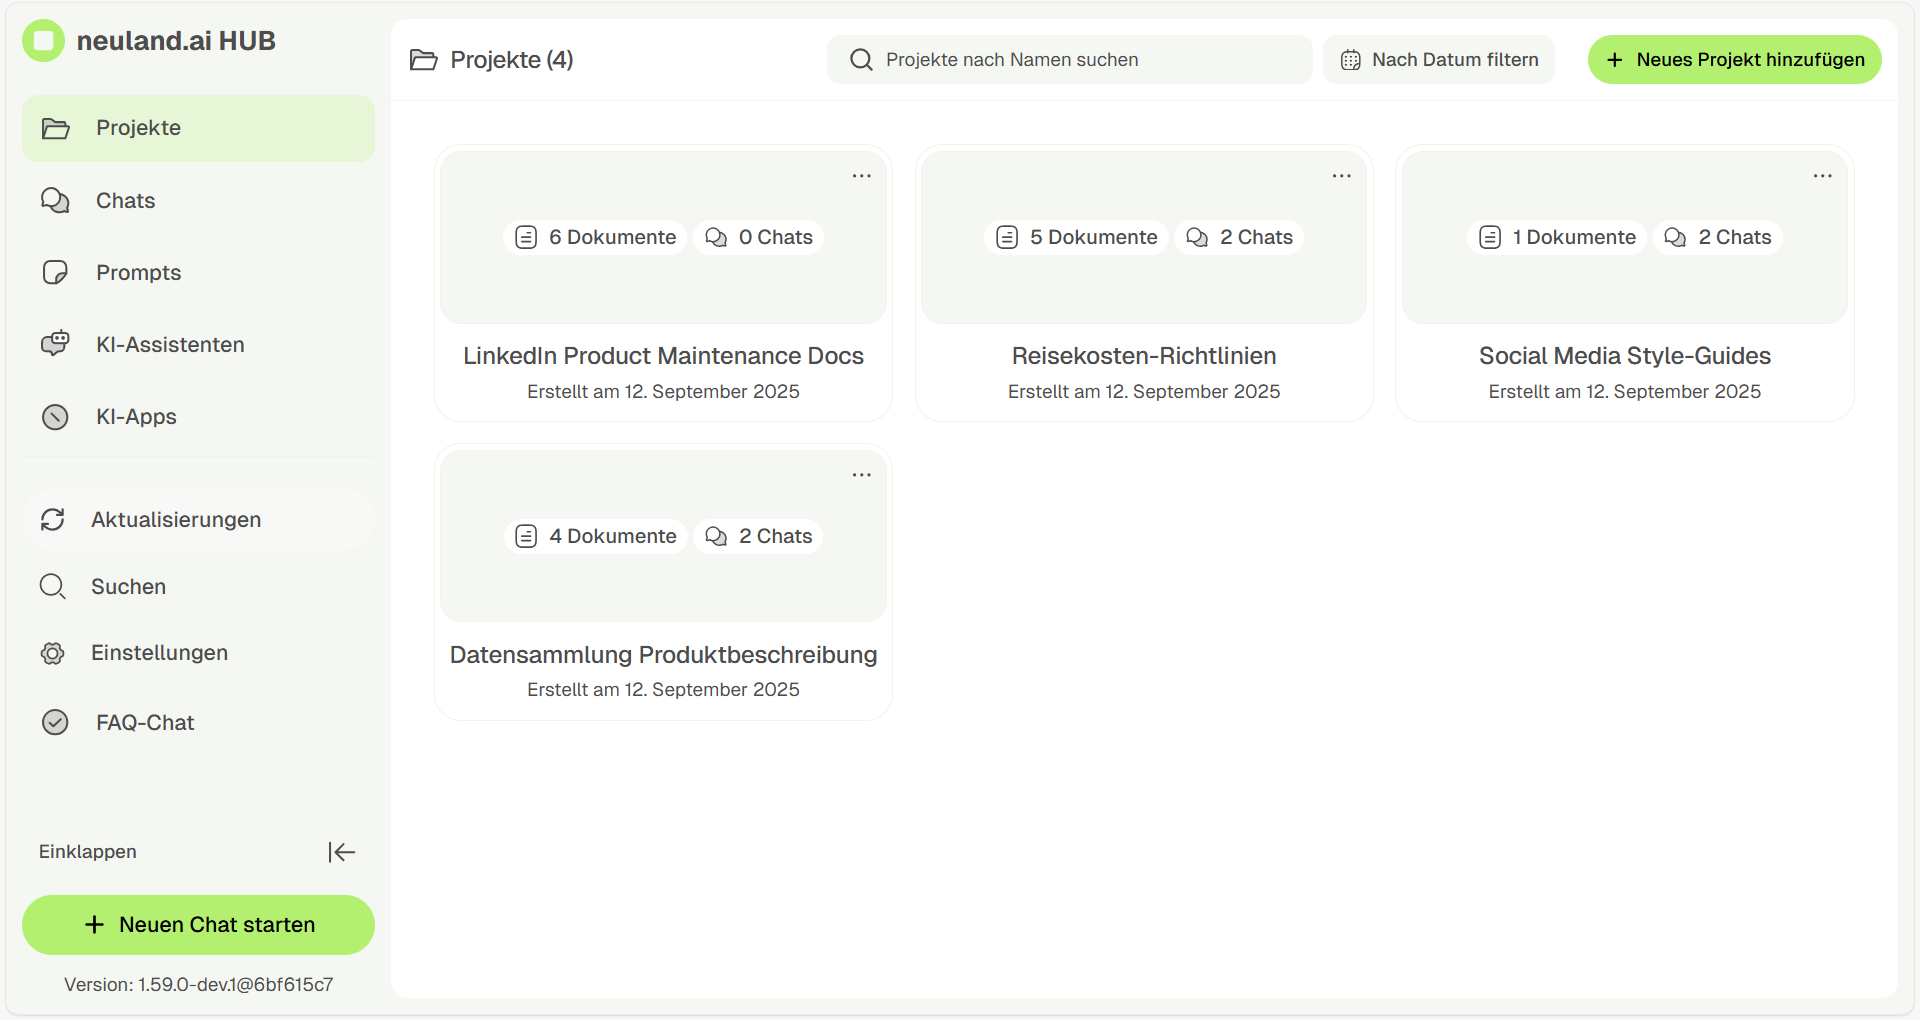Open three-dot menu on LinkedIn Product Maintenance Docs
Screen dimensions: 1920x1020
[x=861, y=176]
